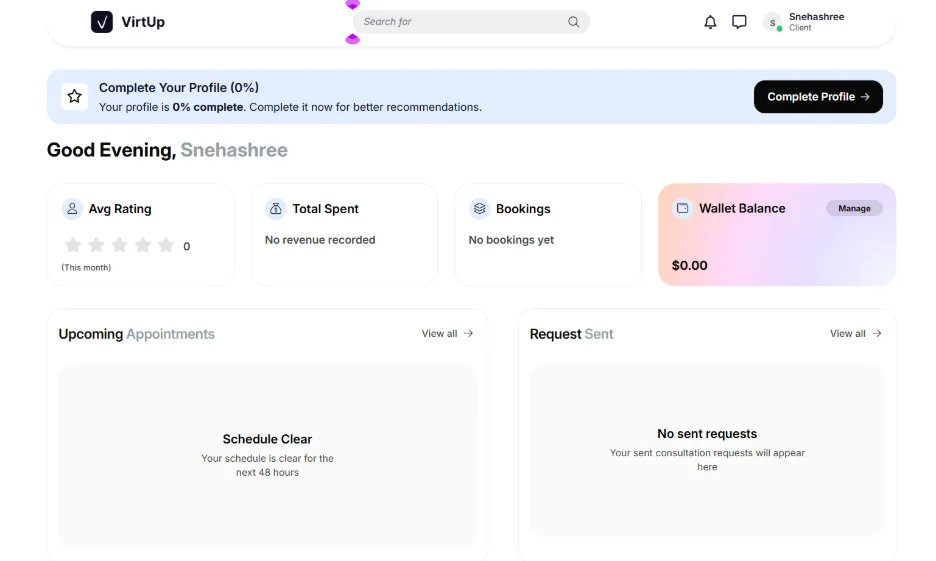
Task: Click the first rating star
Action: (73, 245)
